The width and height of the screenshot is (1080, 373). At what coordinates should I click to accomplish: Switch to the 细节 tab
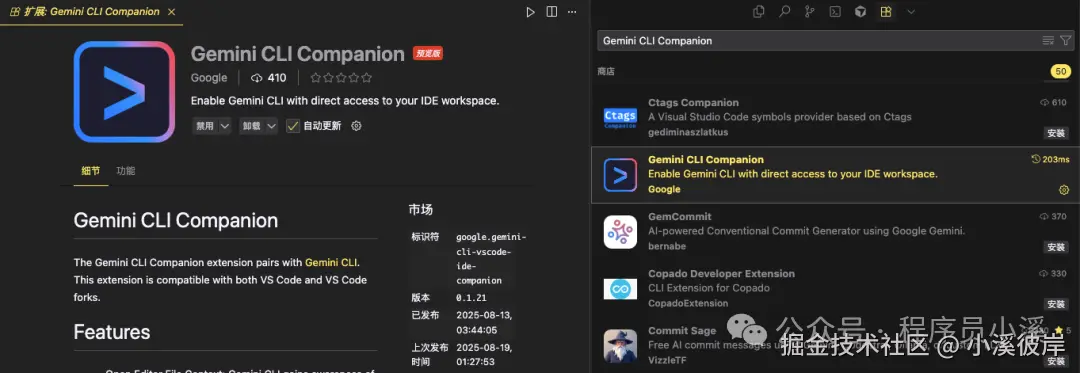(x=91, y=171)
